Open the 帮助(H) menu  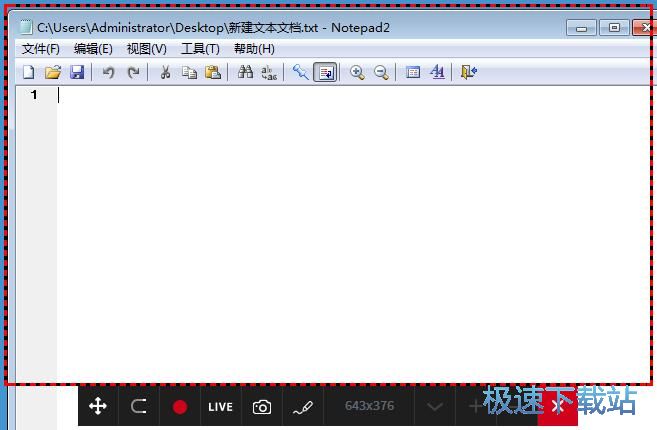(x=254, y=49)
